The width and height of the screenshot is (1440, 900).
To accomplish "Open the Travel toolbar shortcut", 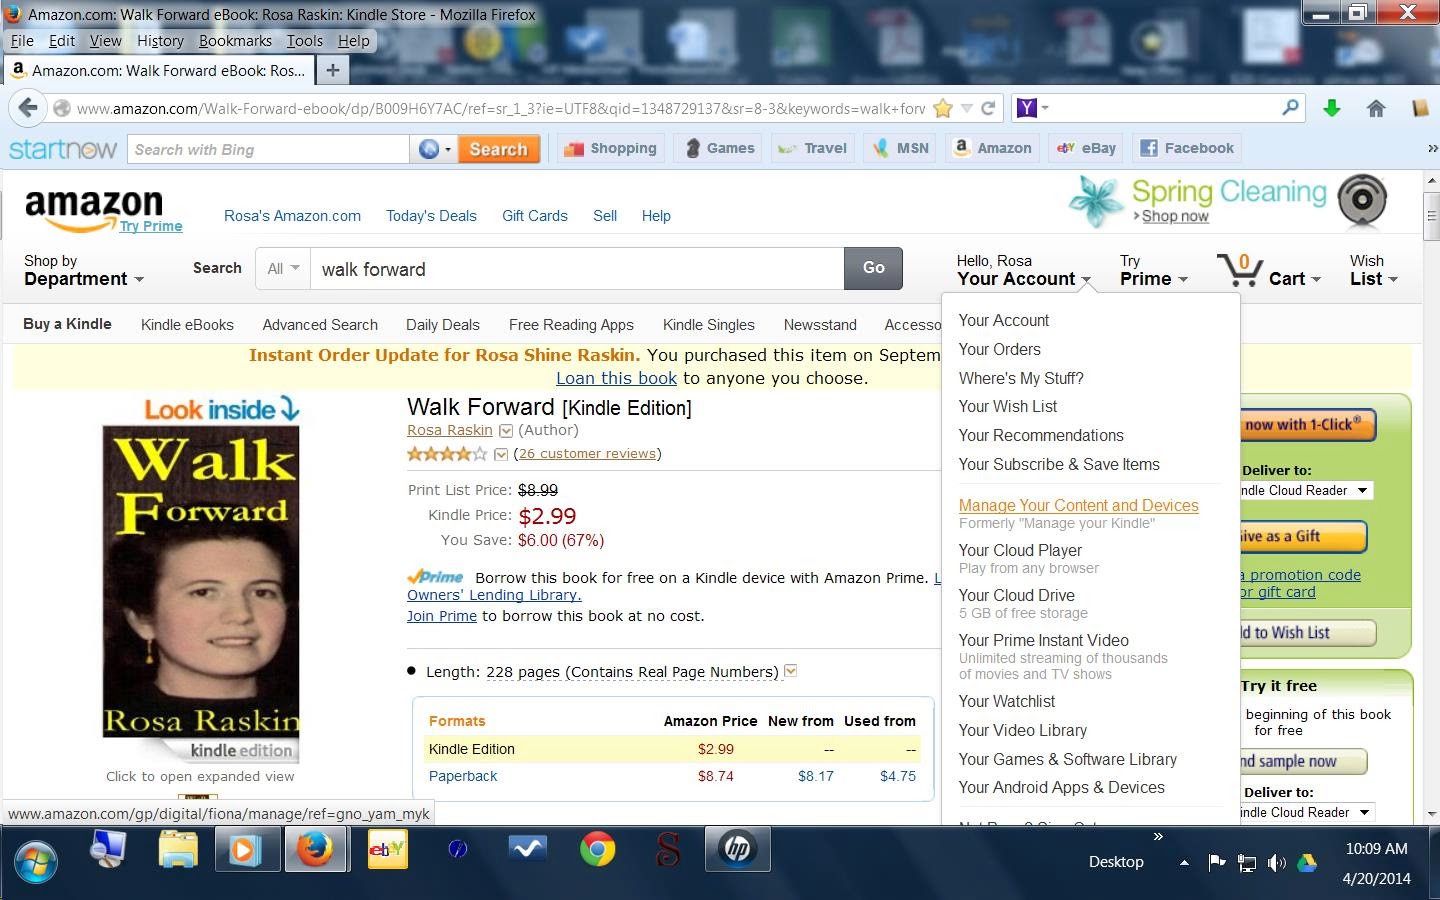I will coord(812,148).
